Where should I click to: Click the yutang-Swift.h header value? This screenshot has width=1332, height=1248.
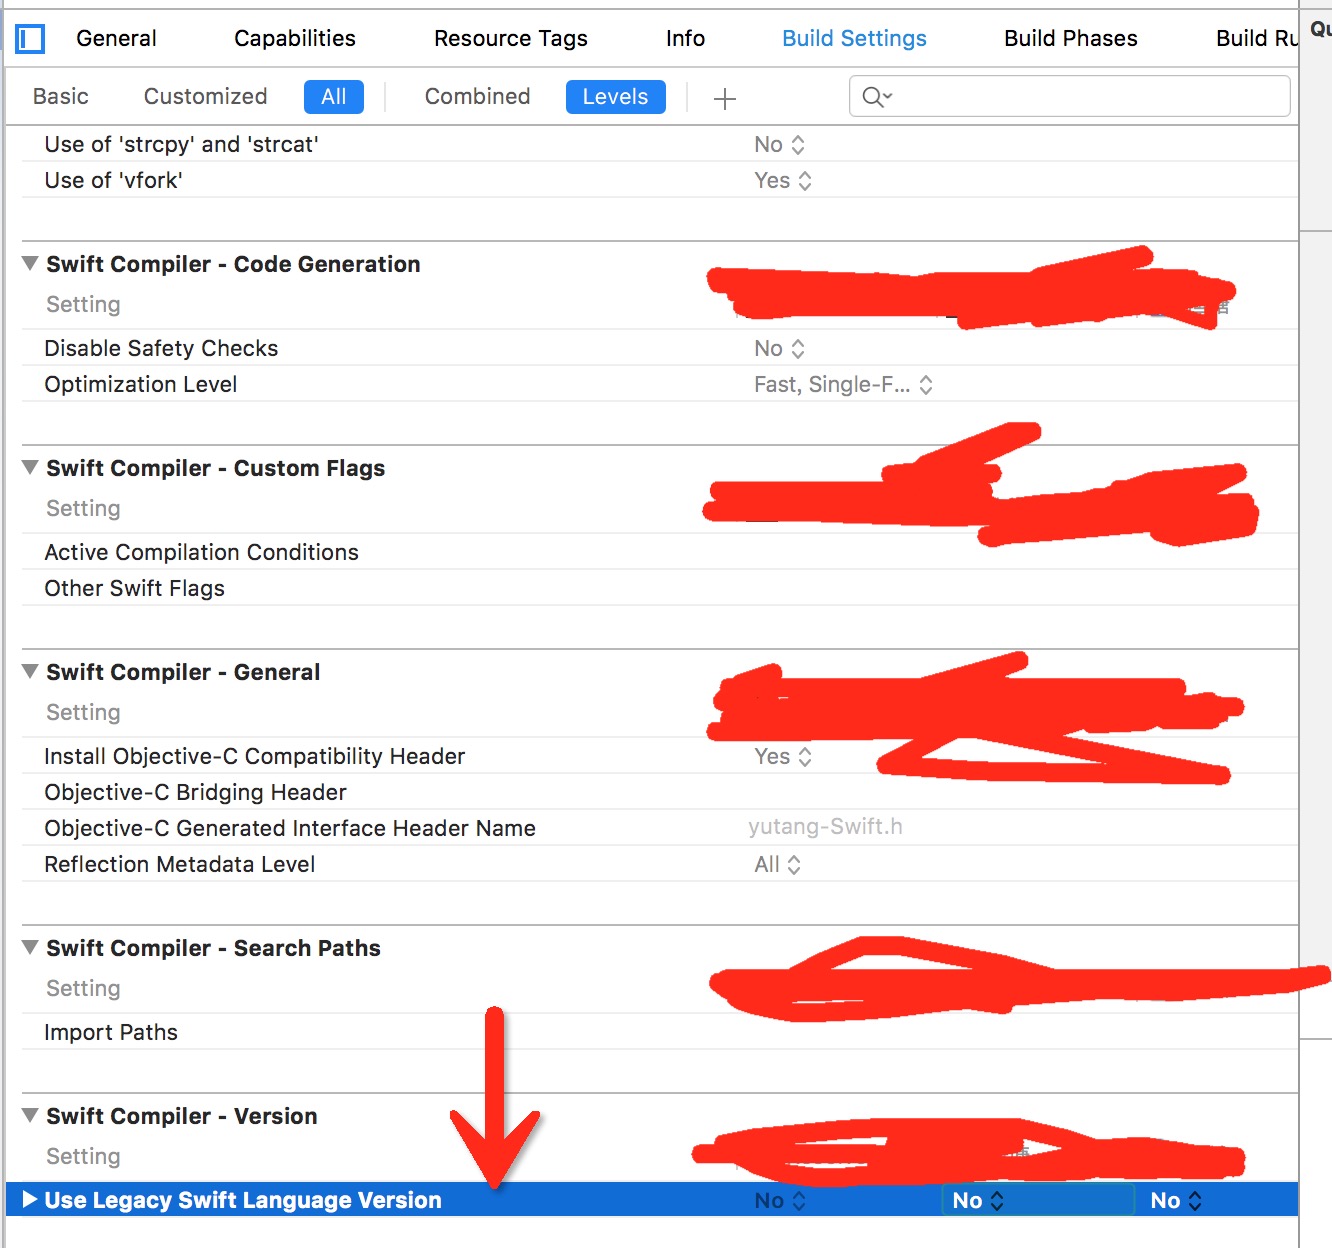point(825,827)
